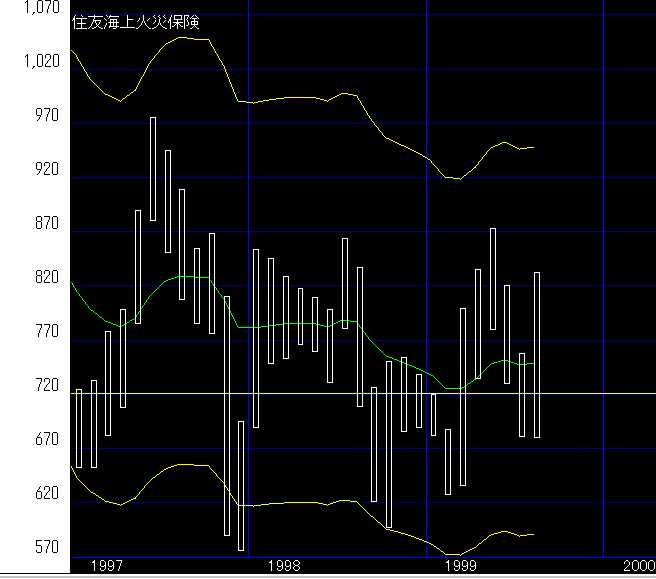The image size is (656, 579).
Task: Click the right end of green moving average
Action: pos(533,363)
